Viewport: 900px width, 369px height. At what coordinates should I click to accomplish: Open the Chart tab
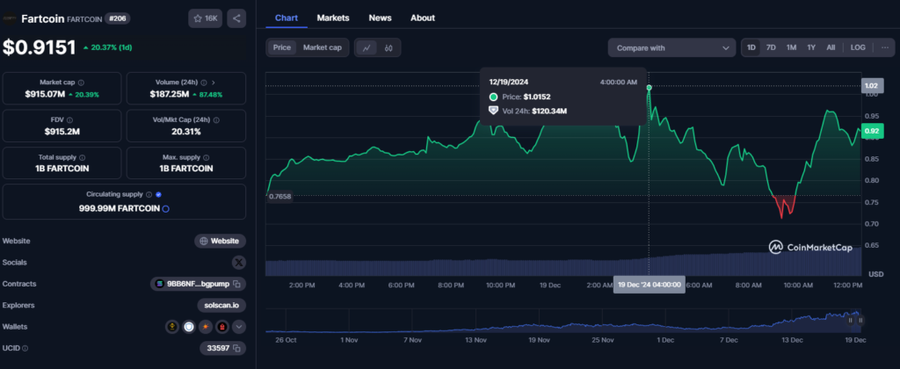click(286, 18)
